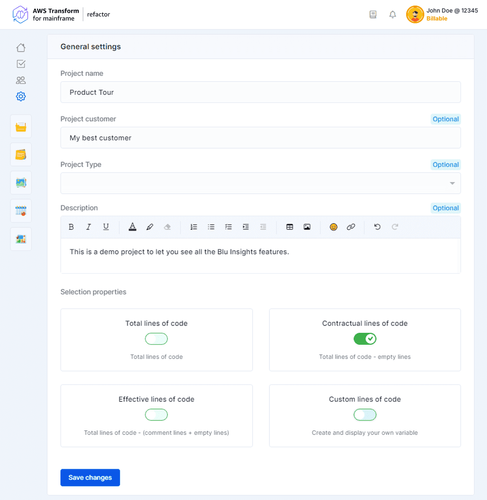The image size is (487, 500).
Task: Click Optional badge next to Project Type
Action: click(446, 165)
